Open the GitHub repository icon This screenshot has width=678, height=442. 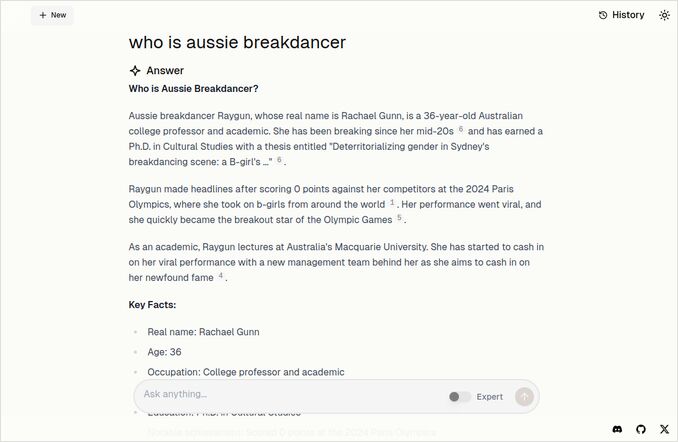click(x=641, y=429)
